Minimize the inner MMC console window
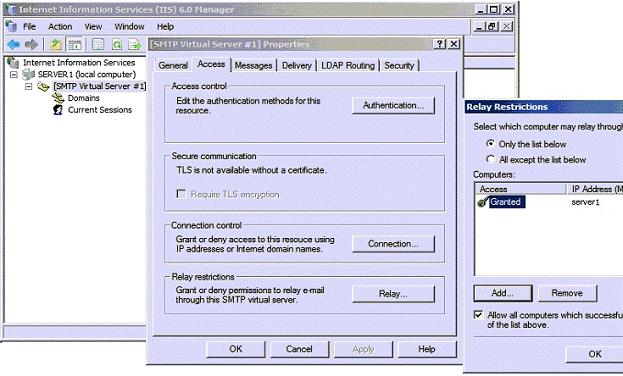 coord(480,27)
